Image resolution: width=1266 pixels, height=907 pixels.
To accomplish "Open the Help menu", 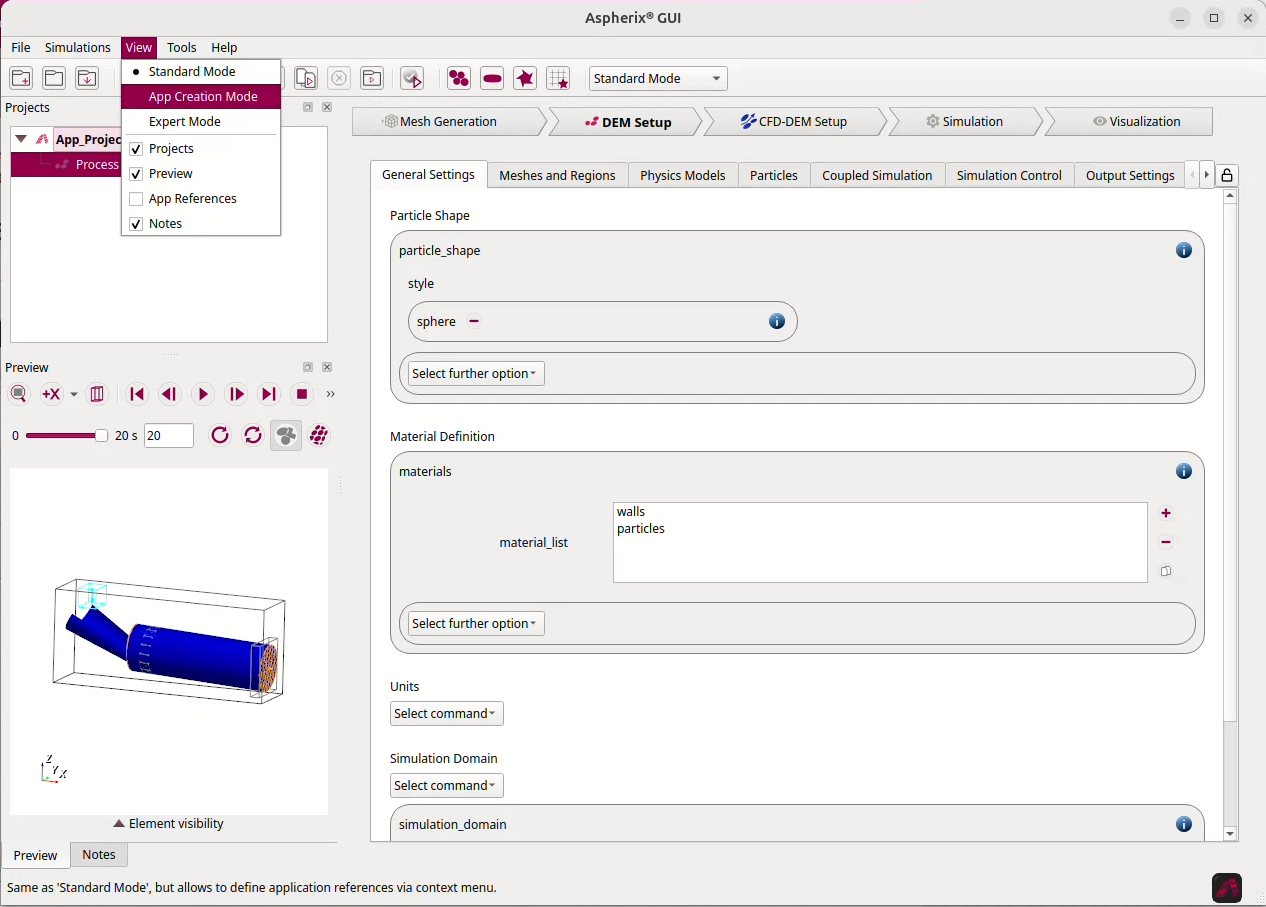I will 224,47.
